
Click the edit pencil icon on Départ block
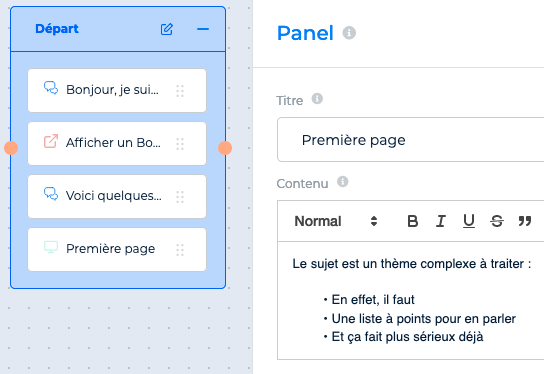tap(167, 29)
